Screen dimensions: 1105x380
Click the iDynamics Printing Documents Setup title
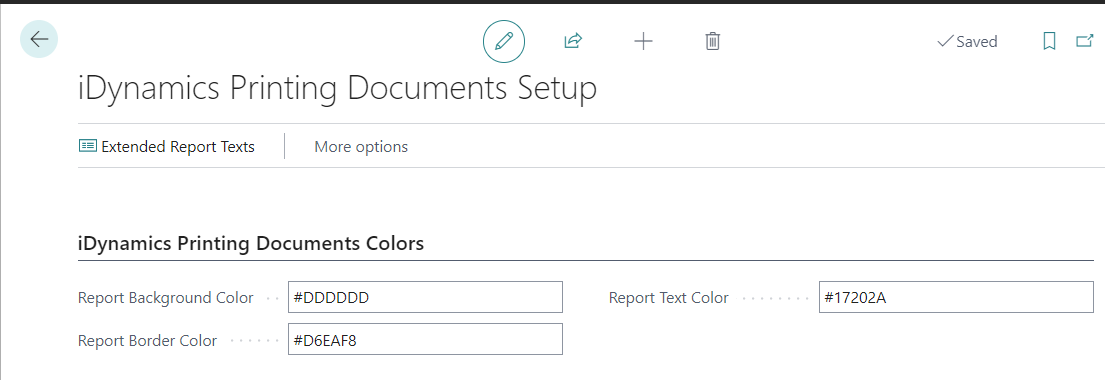tap(337, 90)
